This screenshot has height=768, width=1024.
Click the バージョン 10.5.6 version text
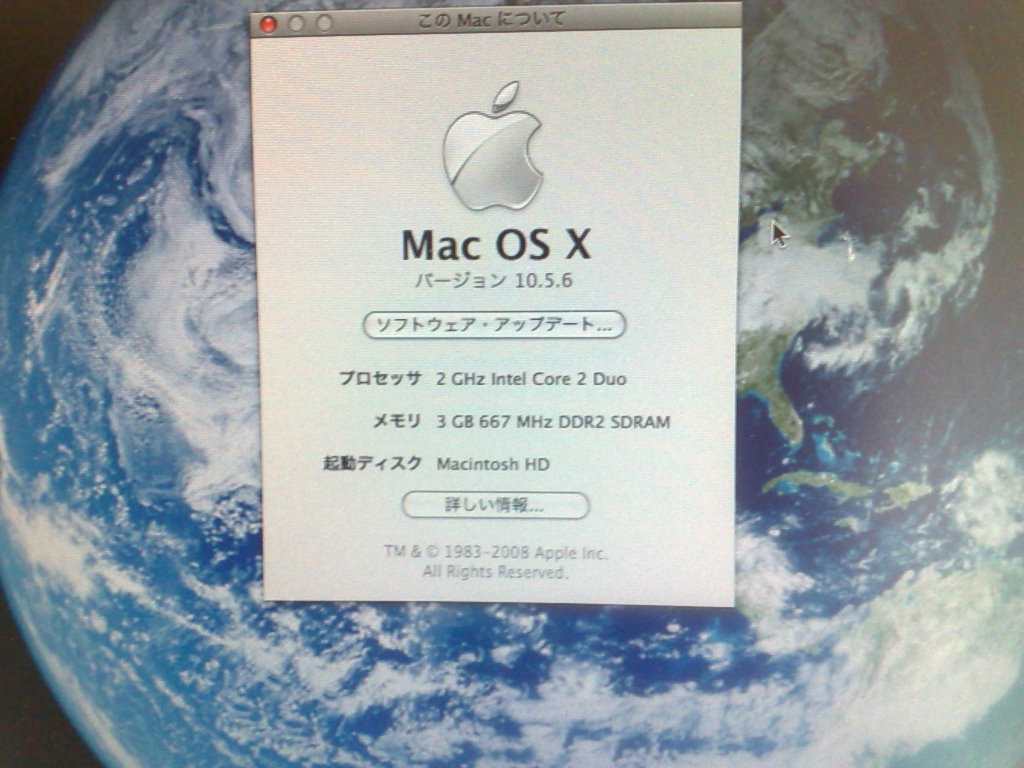click(494, 280)
